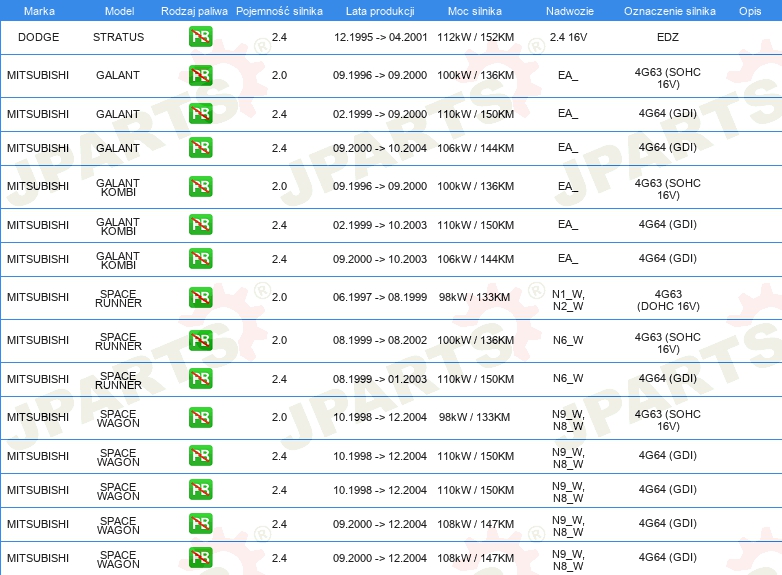
Task: Select 4G63 (SOHC 16V) in Galant Kombi row
Action: (668, 189)
